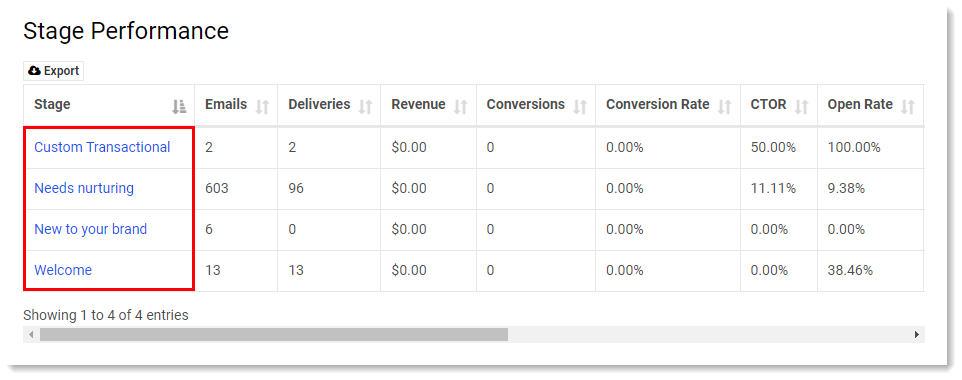Click the Conversions column header label

[526, 105]
